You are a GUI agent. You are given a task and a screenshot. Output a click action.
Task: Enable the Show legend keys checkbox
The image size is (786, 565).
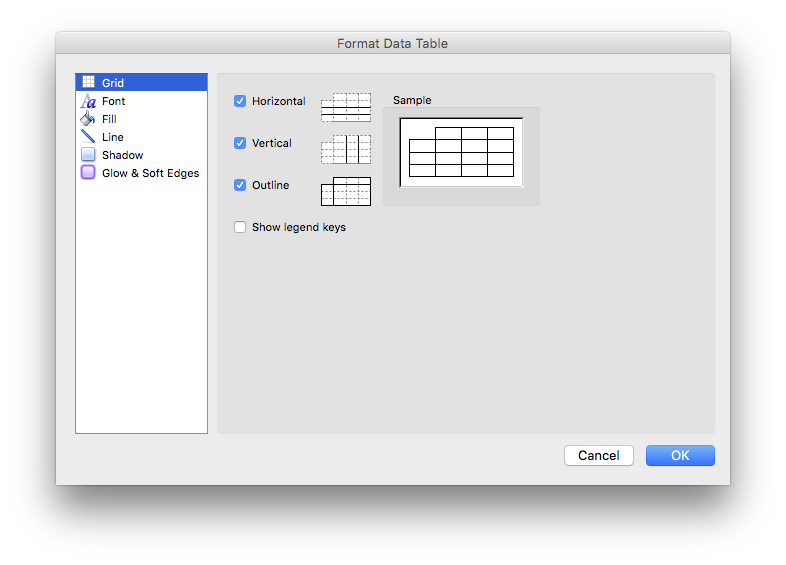[x=240, y=227]
